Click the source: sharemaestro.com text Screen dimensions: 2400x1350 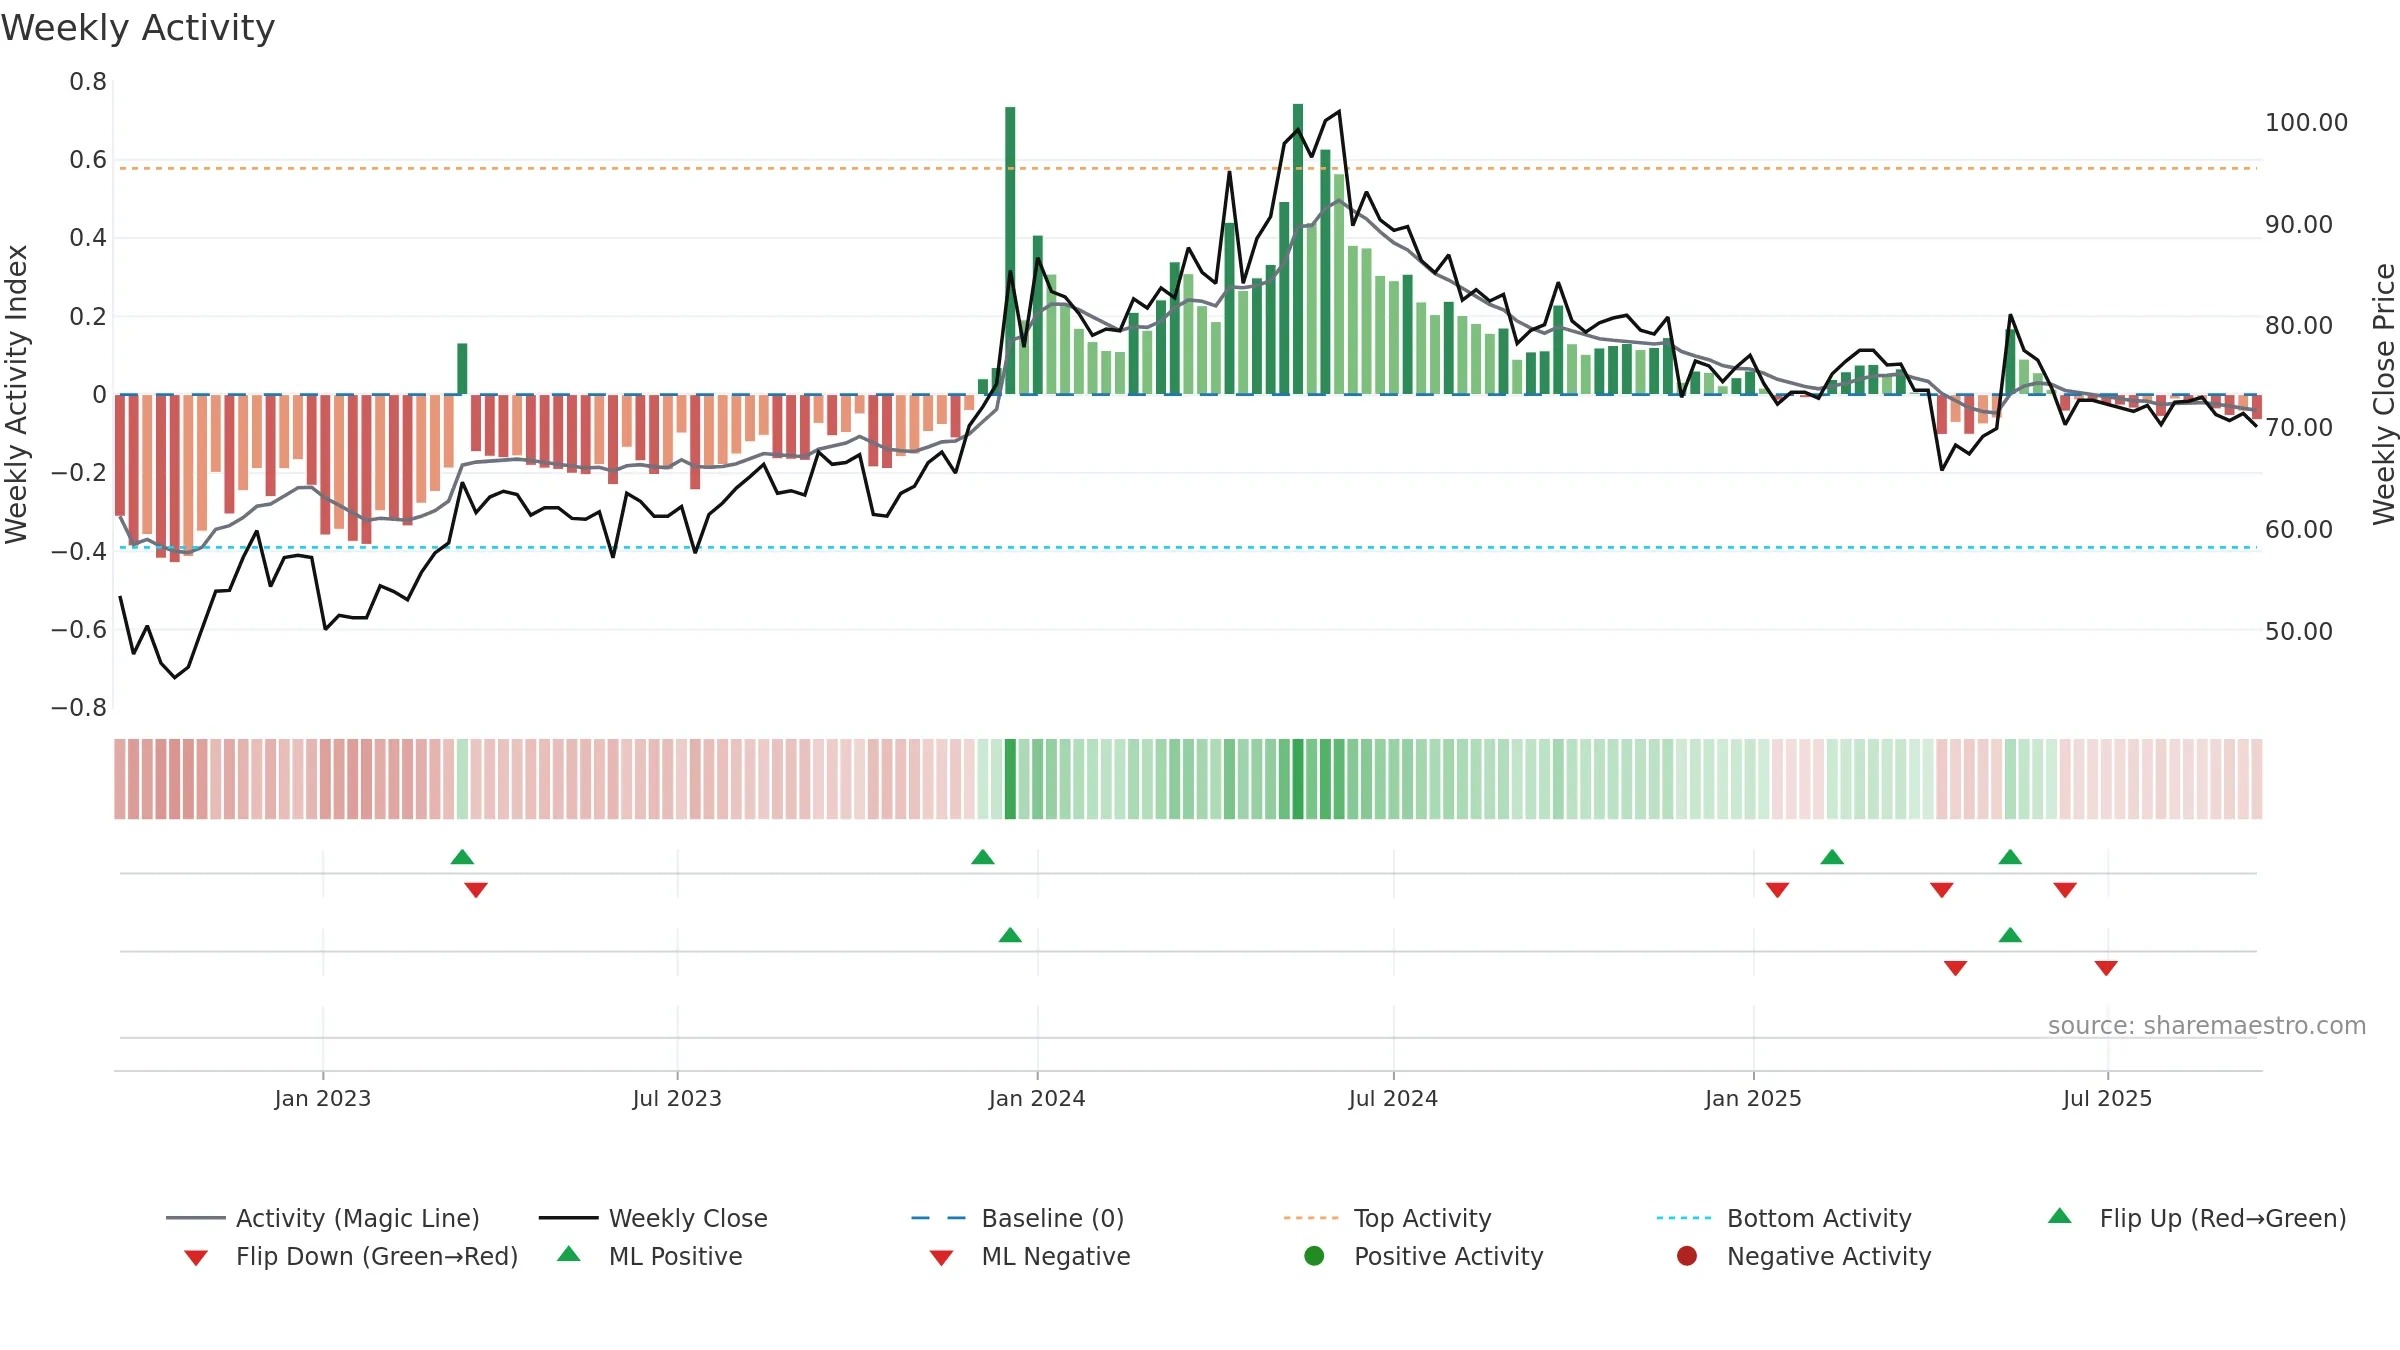click(x=2207, y=1026)
